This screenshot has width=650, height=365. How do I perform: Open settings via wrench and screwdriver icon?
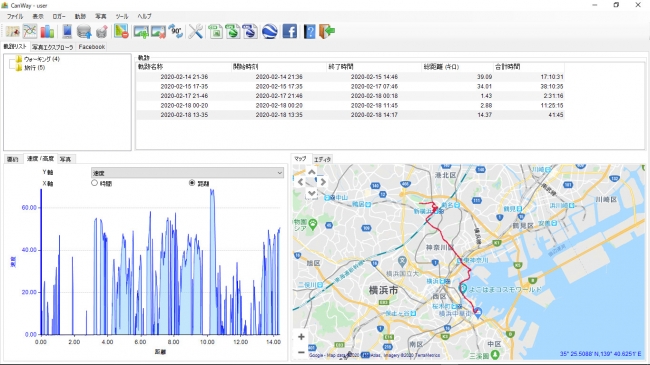click(x=196, y=32)
